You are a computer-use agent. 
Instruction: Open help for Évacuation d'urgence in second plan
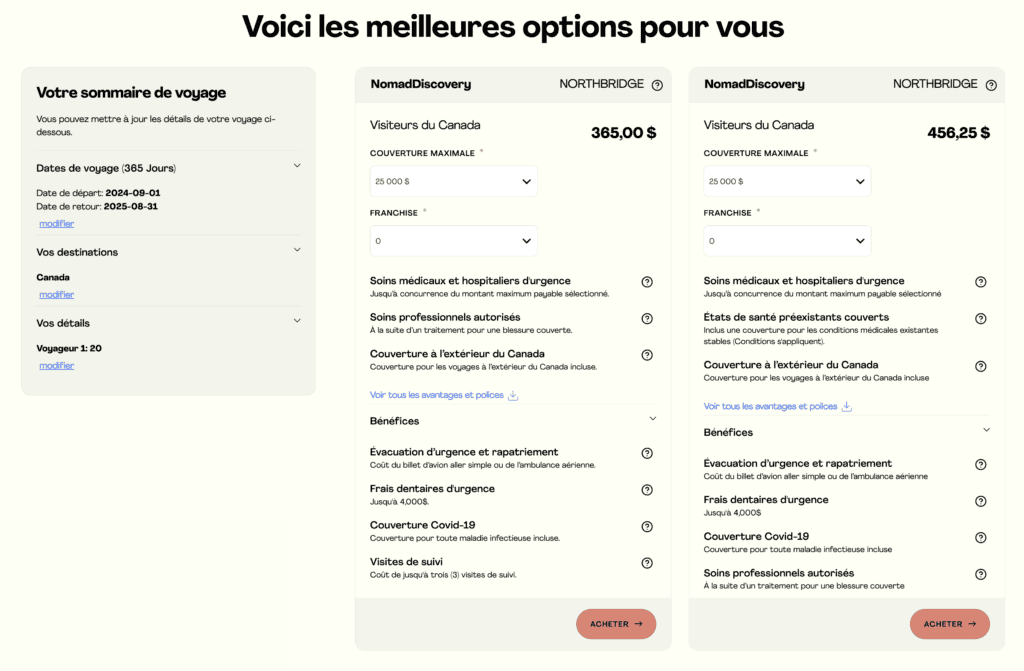pos(981,464)
